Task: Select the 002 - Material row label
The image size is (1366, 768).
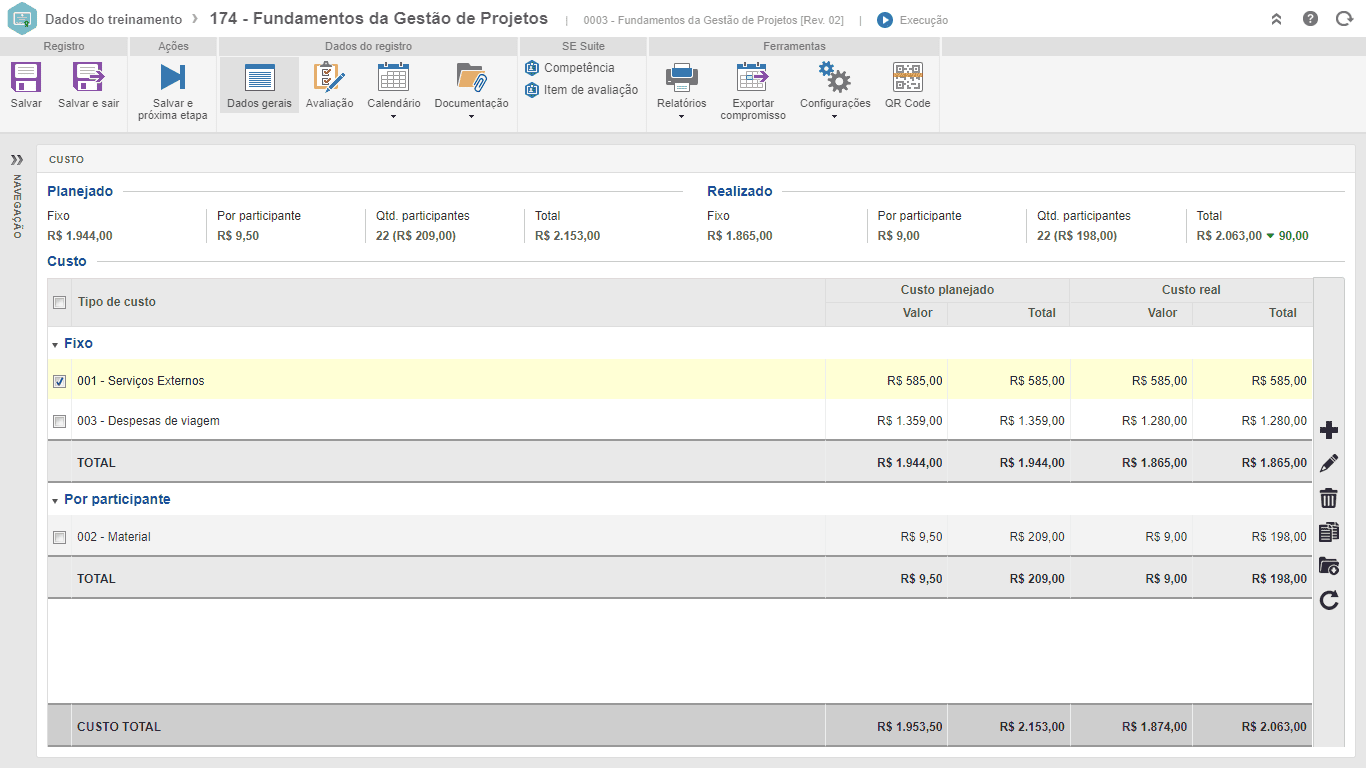Action: pos(114,537)
